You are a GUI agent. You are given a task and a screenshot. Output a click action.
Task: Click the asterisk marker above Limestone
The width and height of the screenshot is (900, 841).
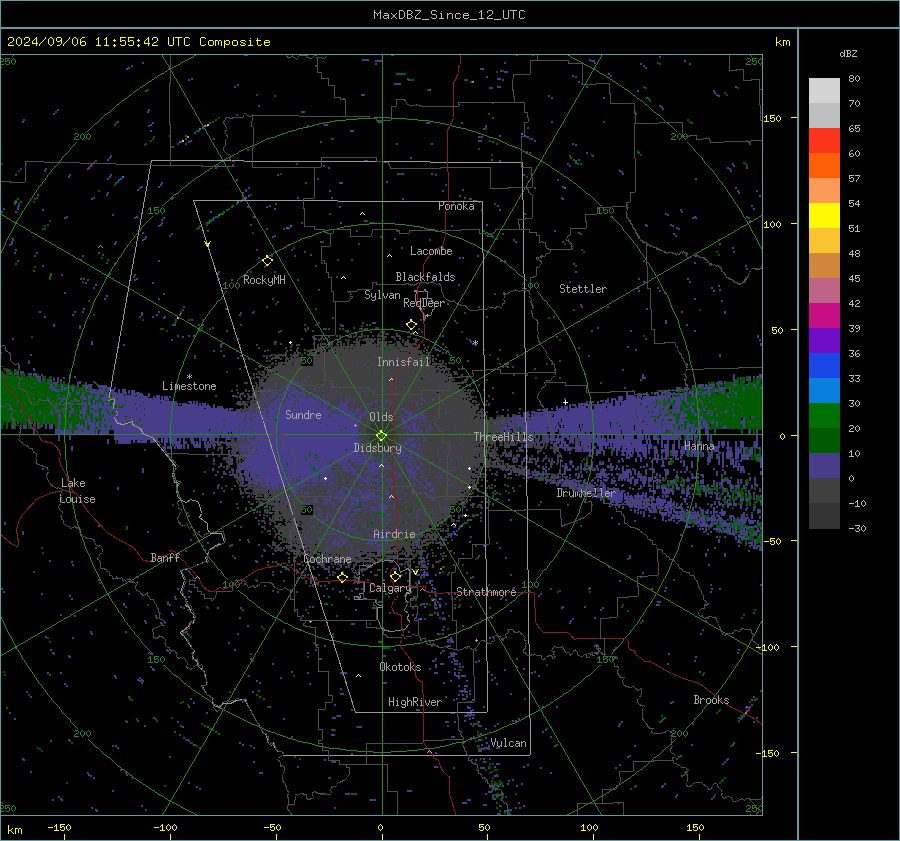(189, 377)
